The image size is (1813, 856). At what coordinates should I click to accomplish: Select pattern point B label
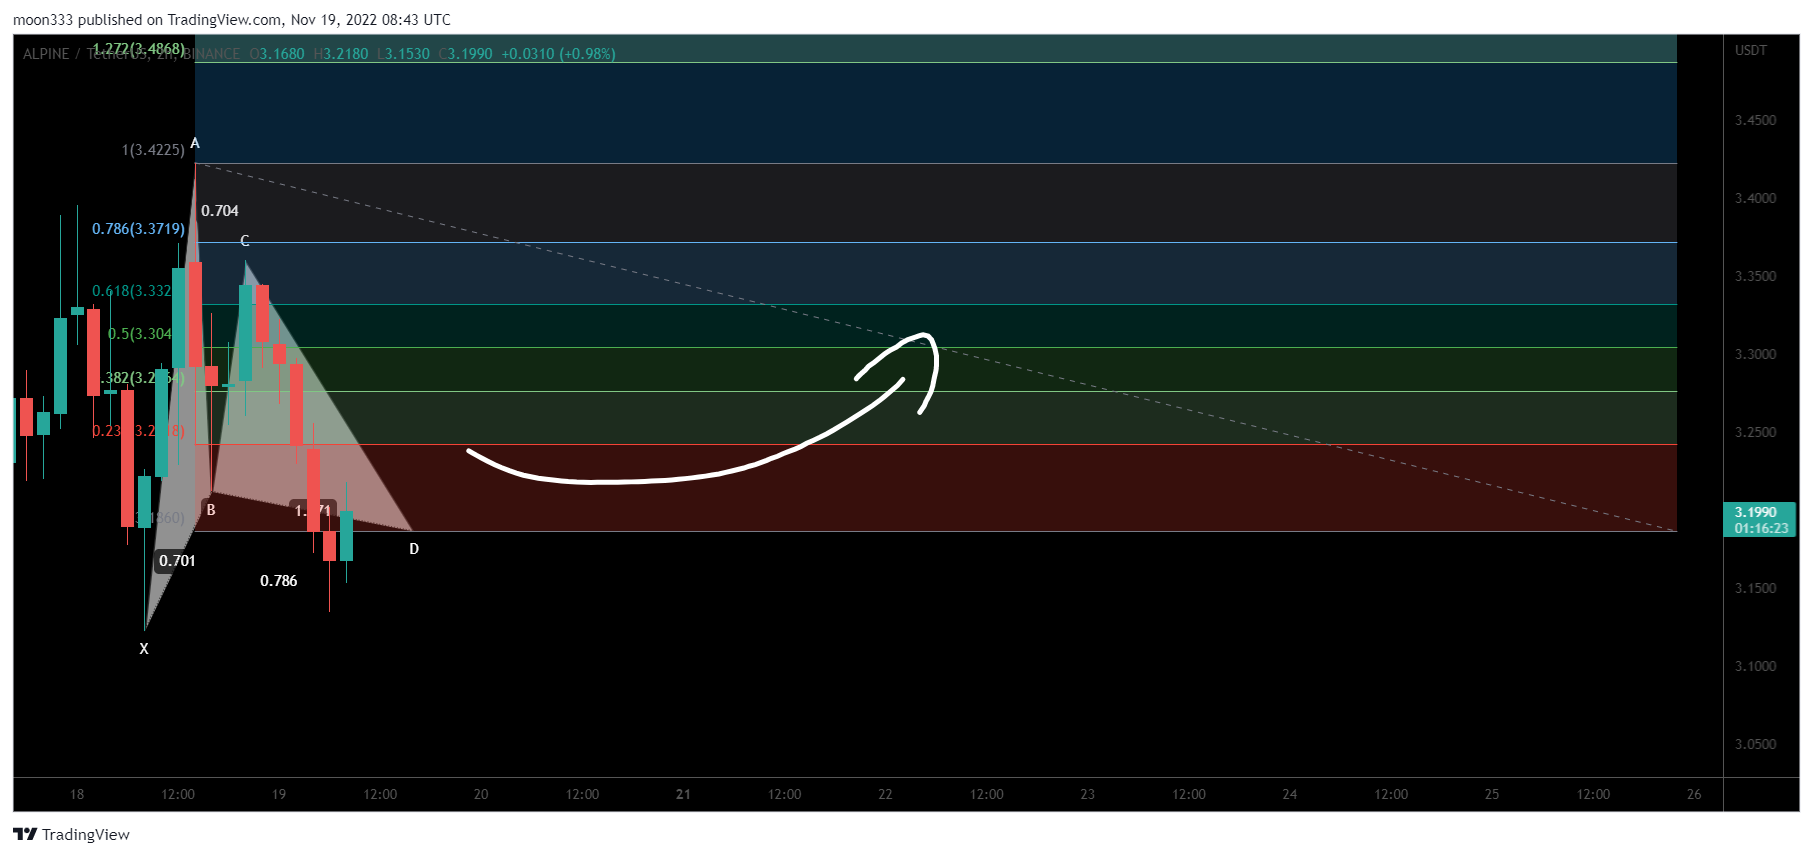pyautogui.click(x=211, y=510)
